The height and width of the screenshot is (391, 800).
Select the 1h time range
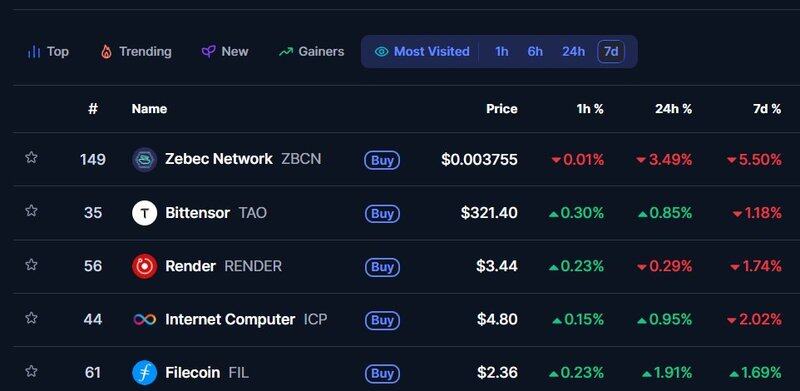502,52
